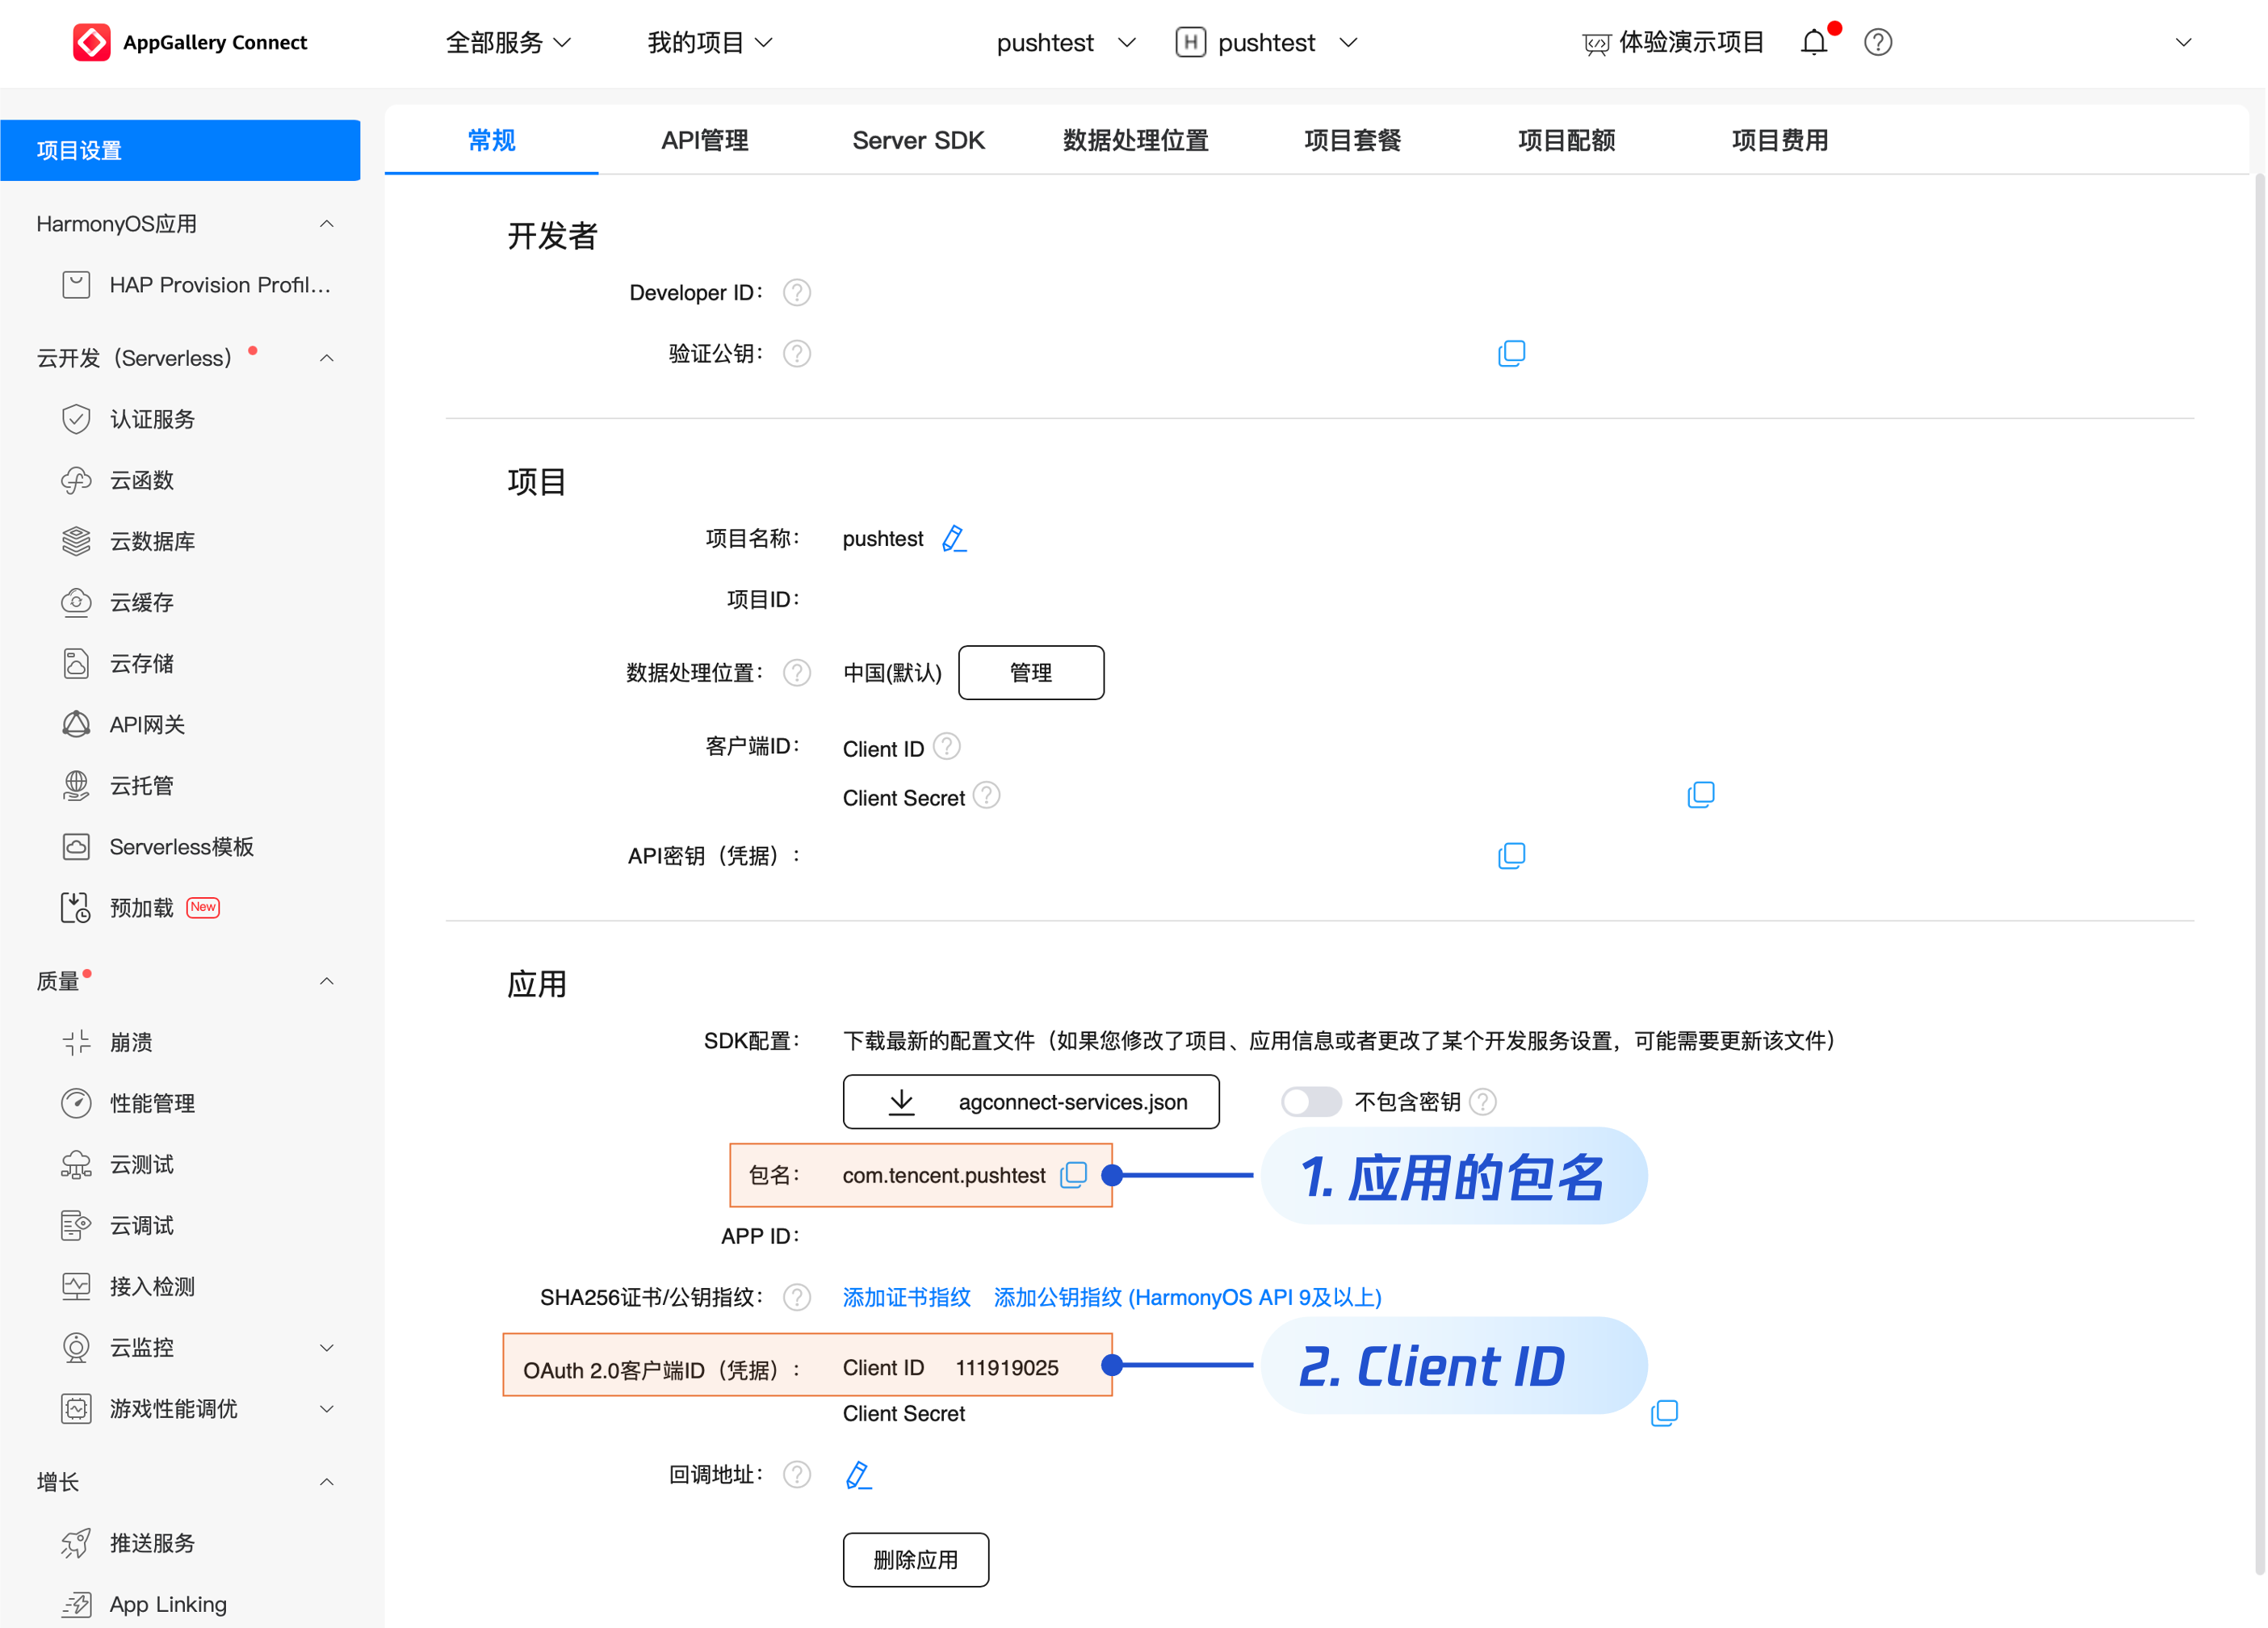
Task: Copy the 验证公钥 value
Action: [1511, 353]
